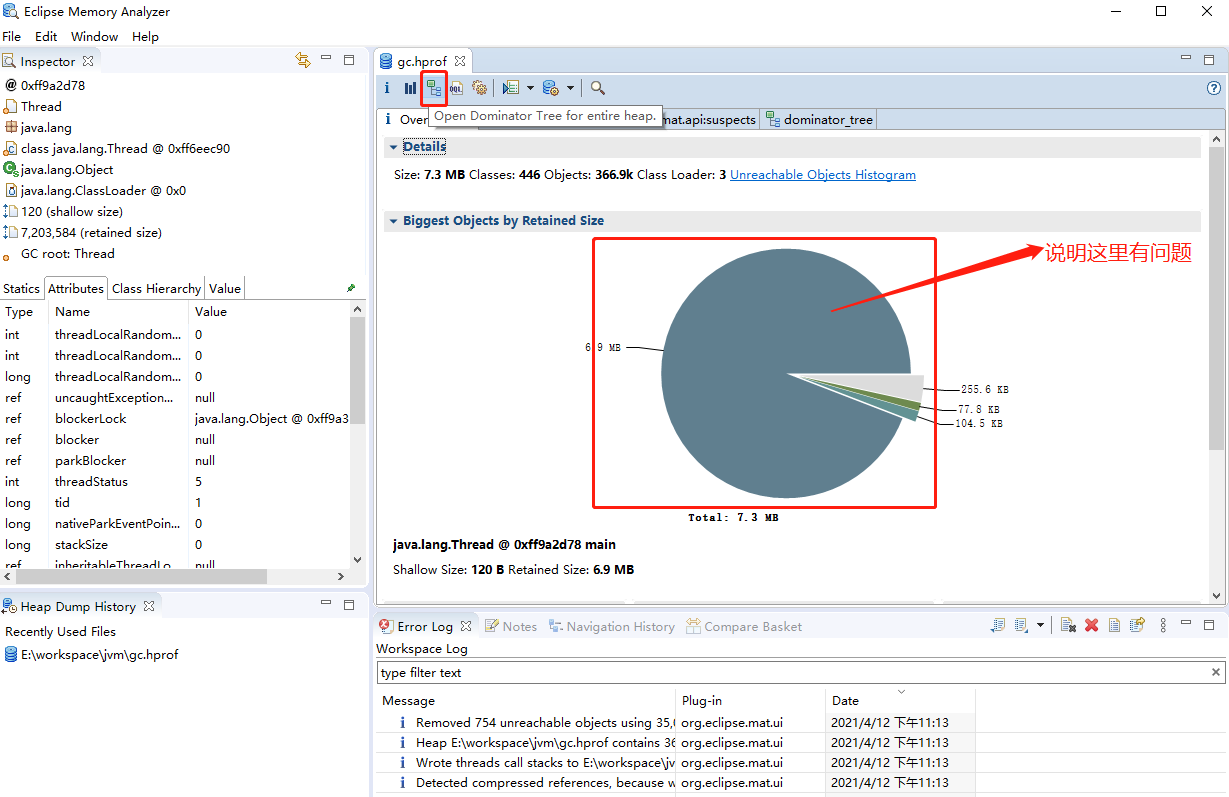
Task: Click the Inspector vertical scrollbar
Action: pos(357,370)
